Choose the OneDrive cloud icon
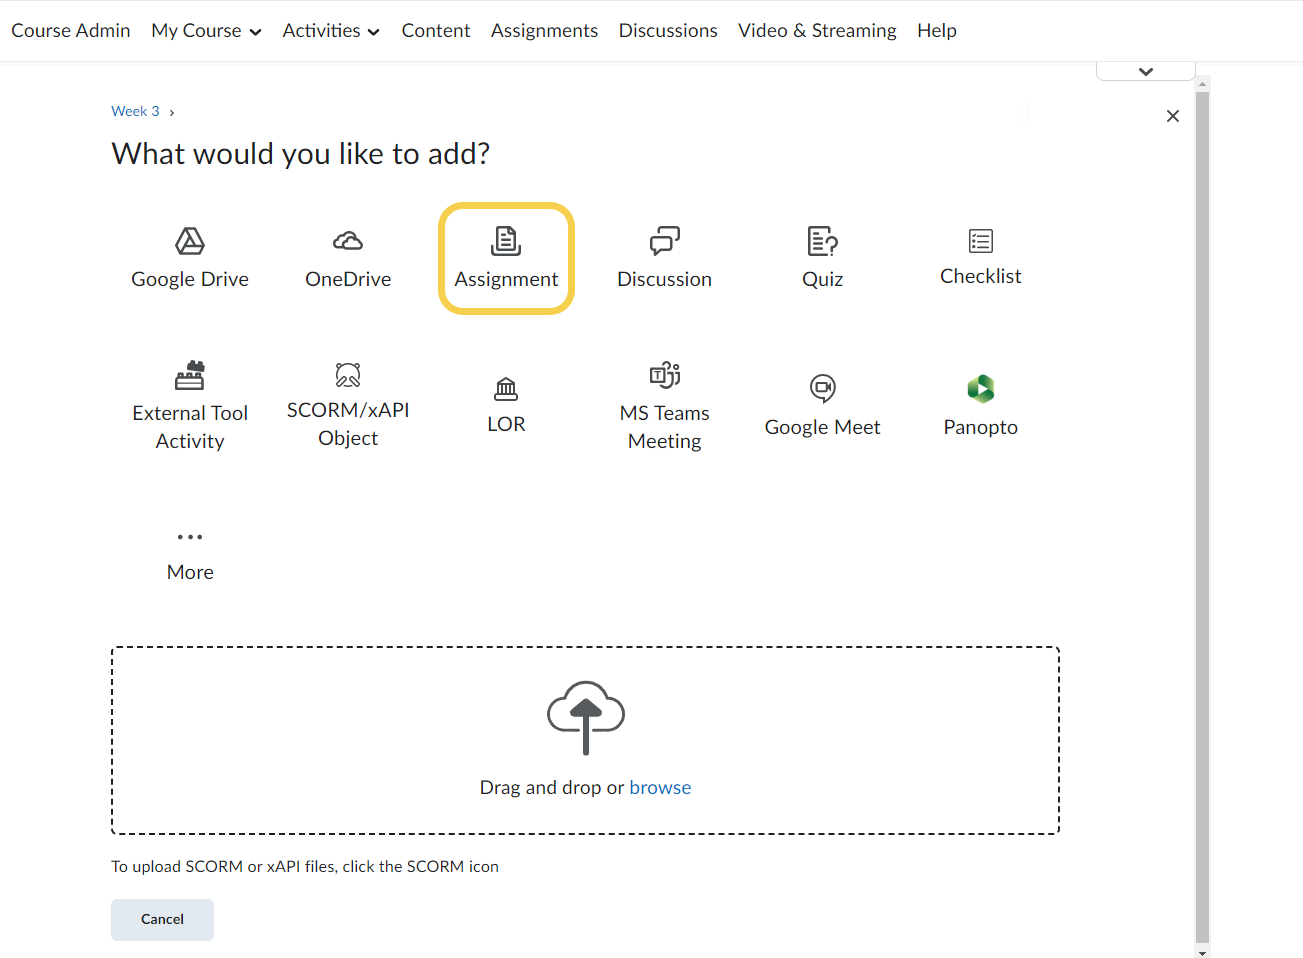The width and height of the screenshot is (1303, 958). coord(348,242)
